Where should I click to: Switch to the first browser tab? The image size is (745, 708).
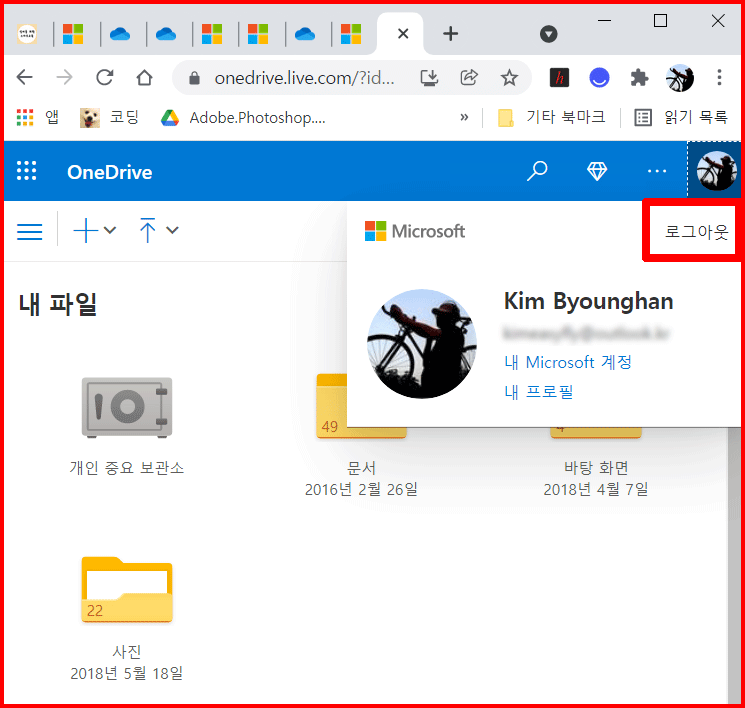tap(27, 34)
